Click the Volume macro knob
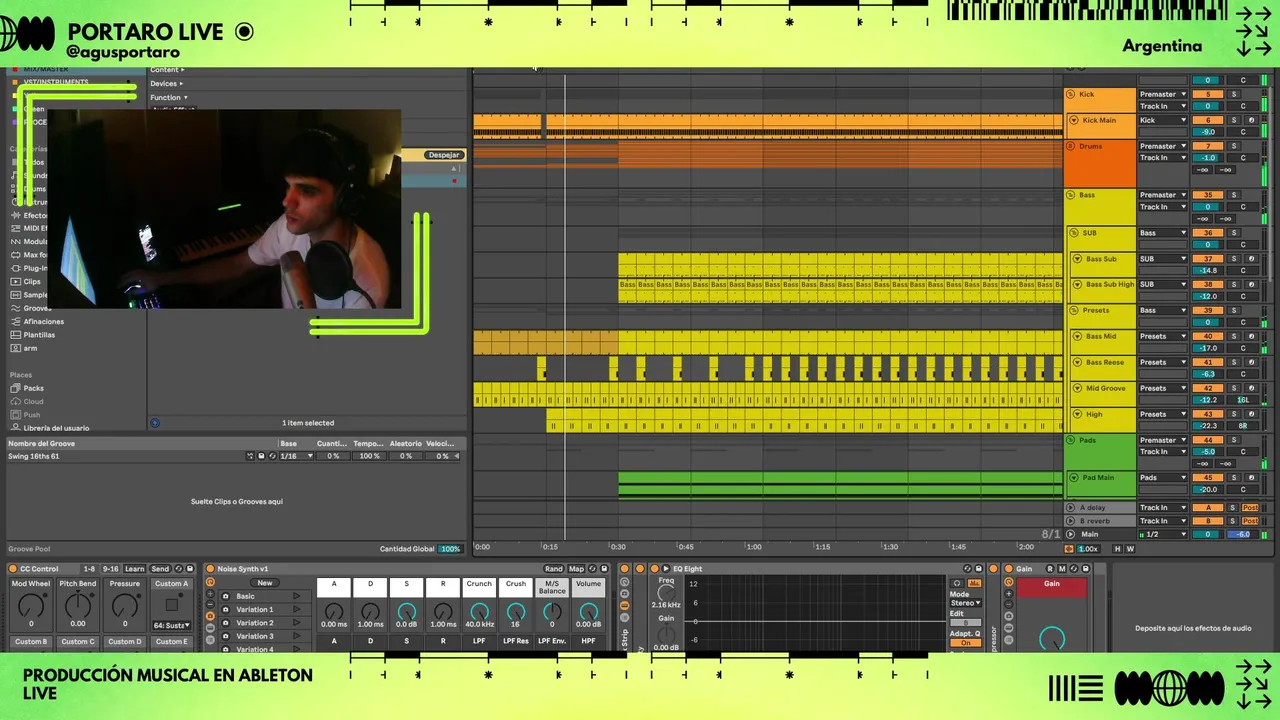 (588, 611)
